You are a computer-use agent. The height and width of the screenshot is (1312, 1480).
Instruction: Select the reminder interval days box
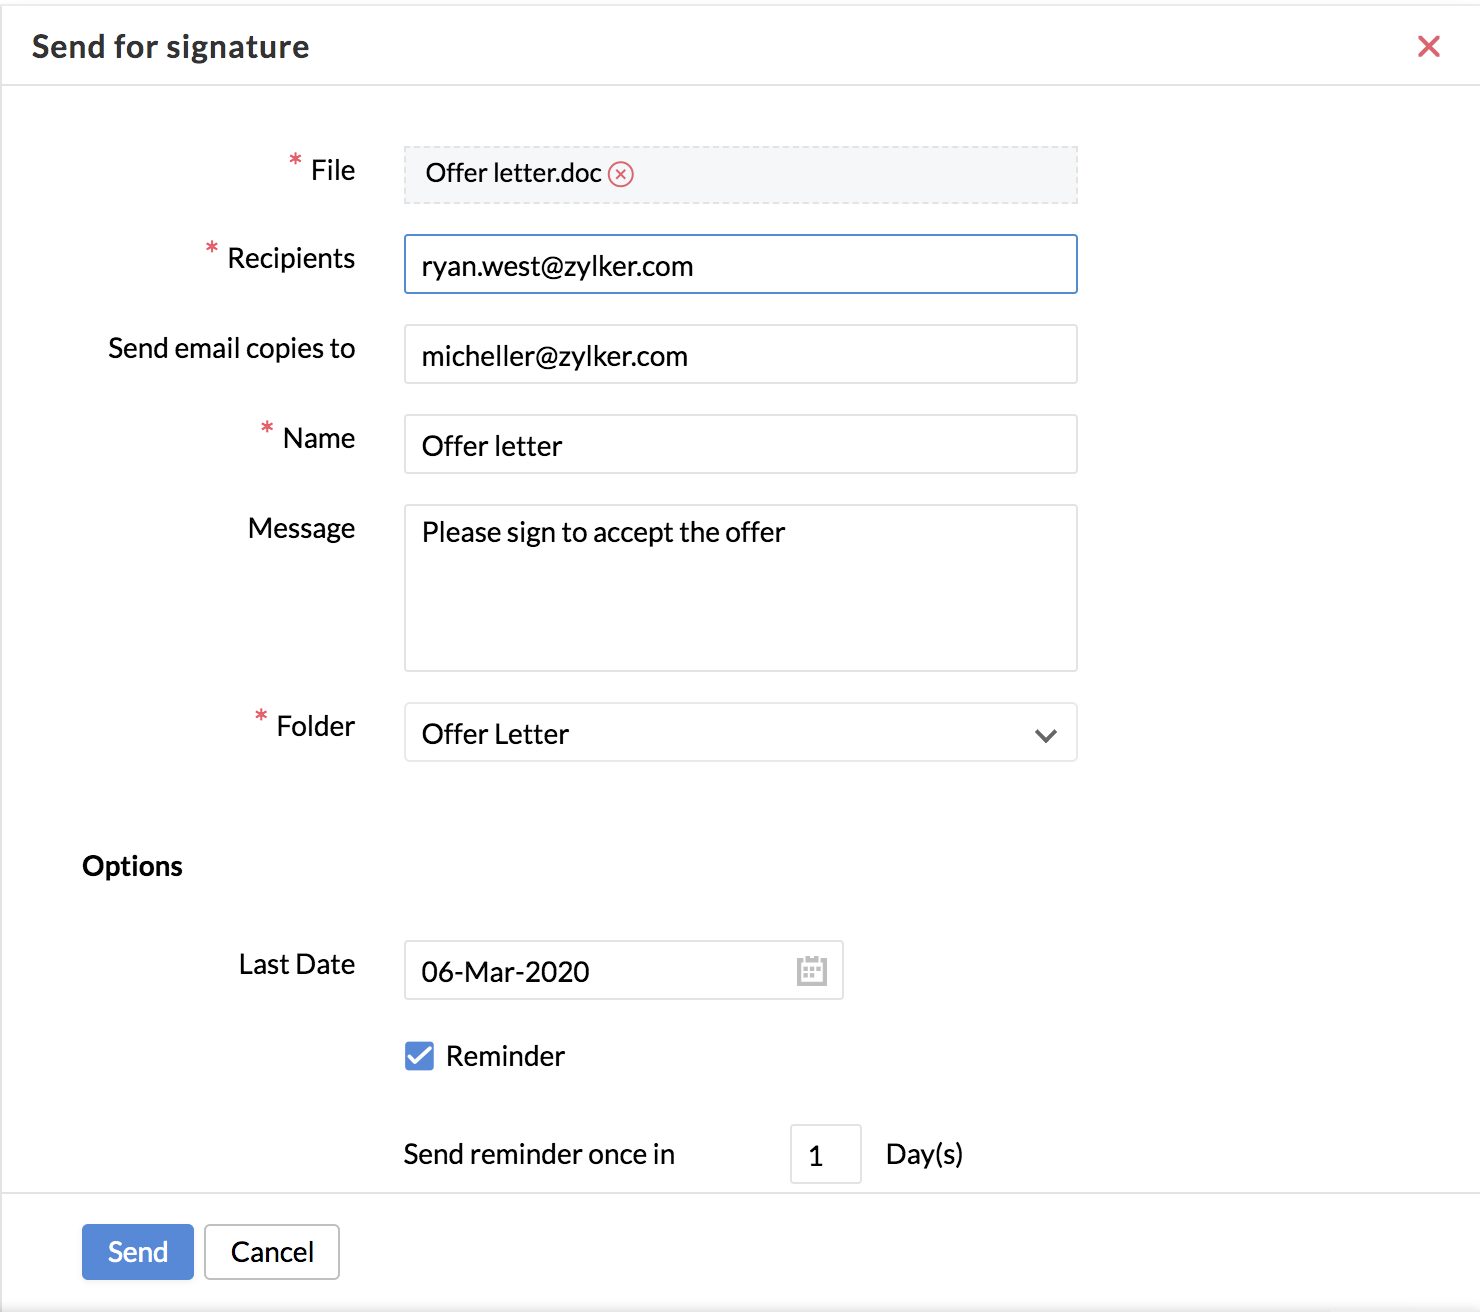point(825,1155)
